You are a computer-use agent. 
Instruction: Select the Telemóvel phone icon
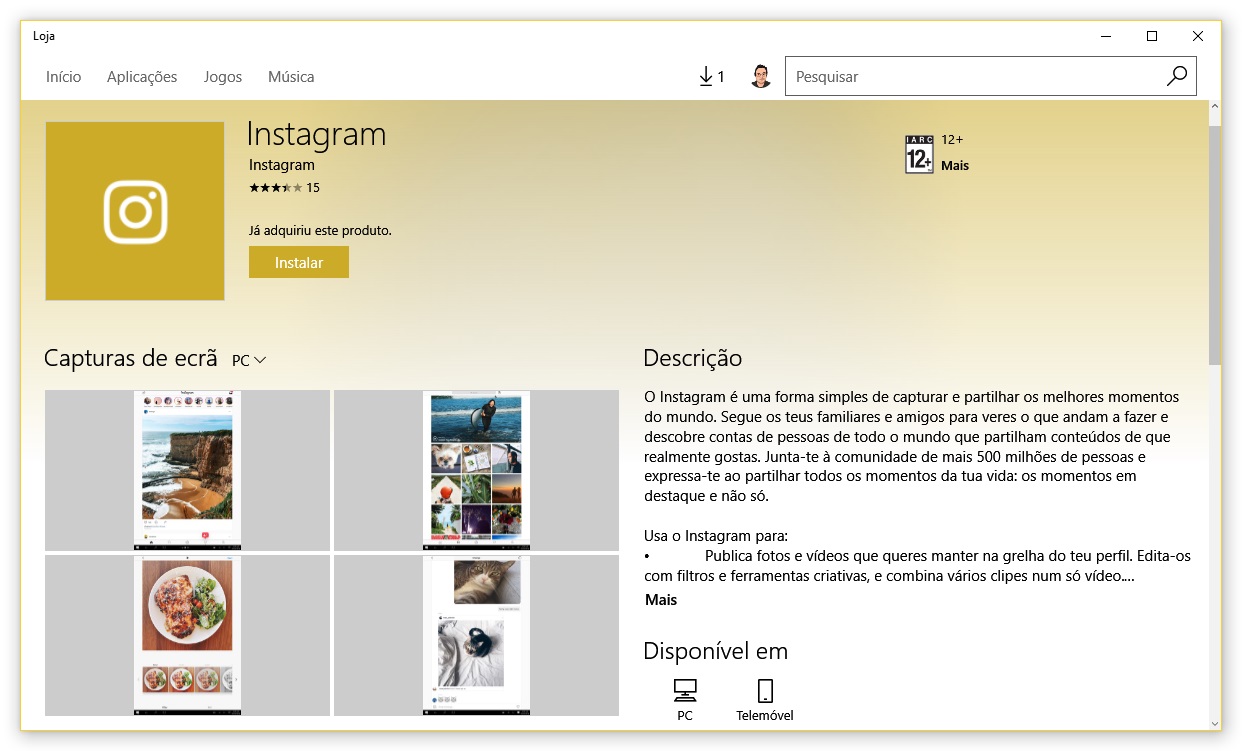point(765,690)
